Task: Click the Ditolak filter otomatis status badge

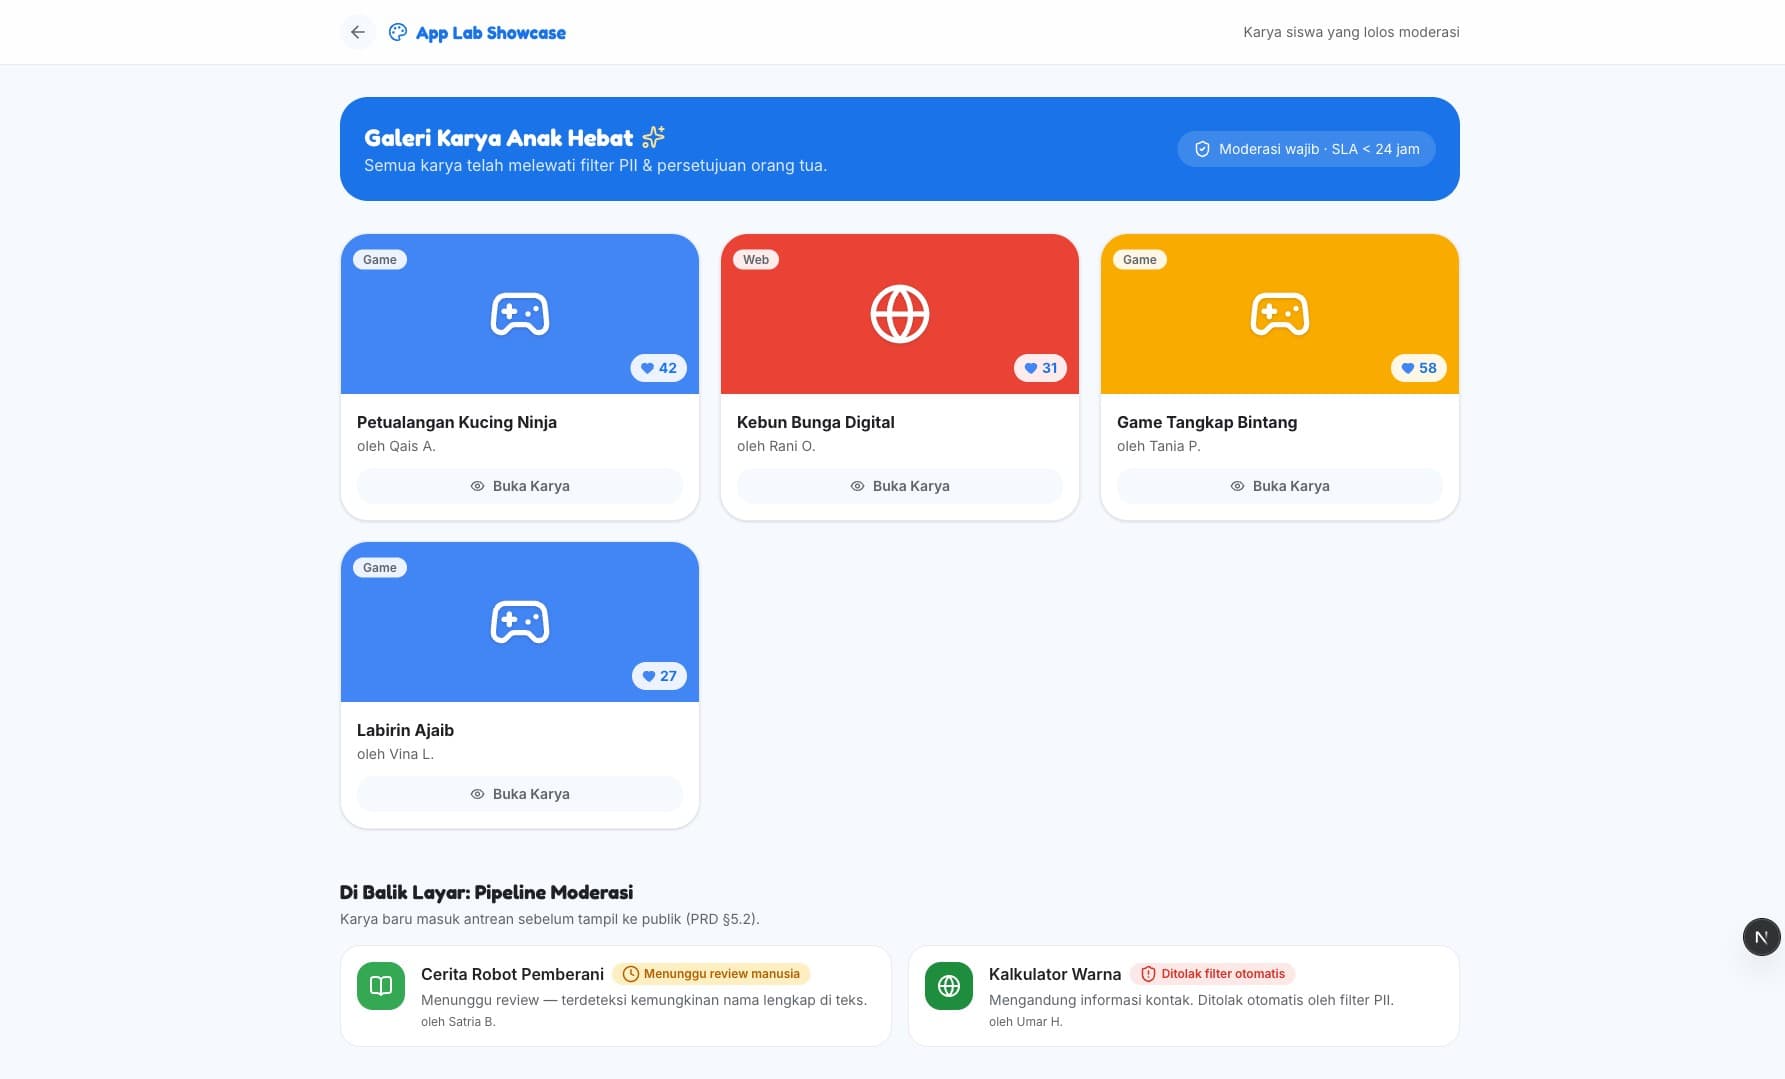Action: [1213, 974]
